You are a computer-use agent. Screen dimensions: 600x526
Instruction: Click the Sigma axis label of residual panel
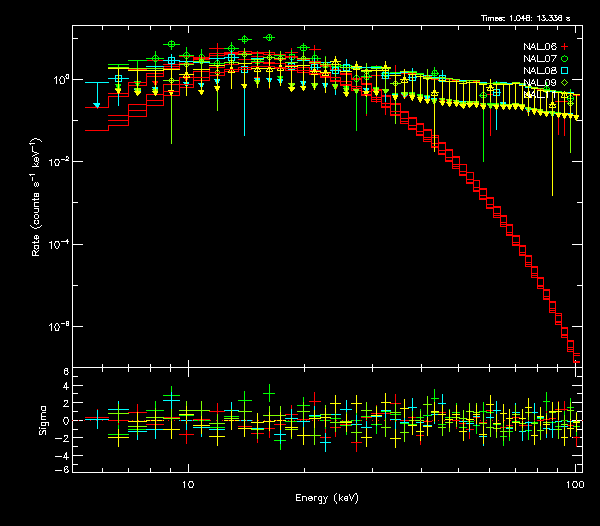[41, 420]
